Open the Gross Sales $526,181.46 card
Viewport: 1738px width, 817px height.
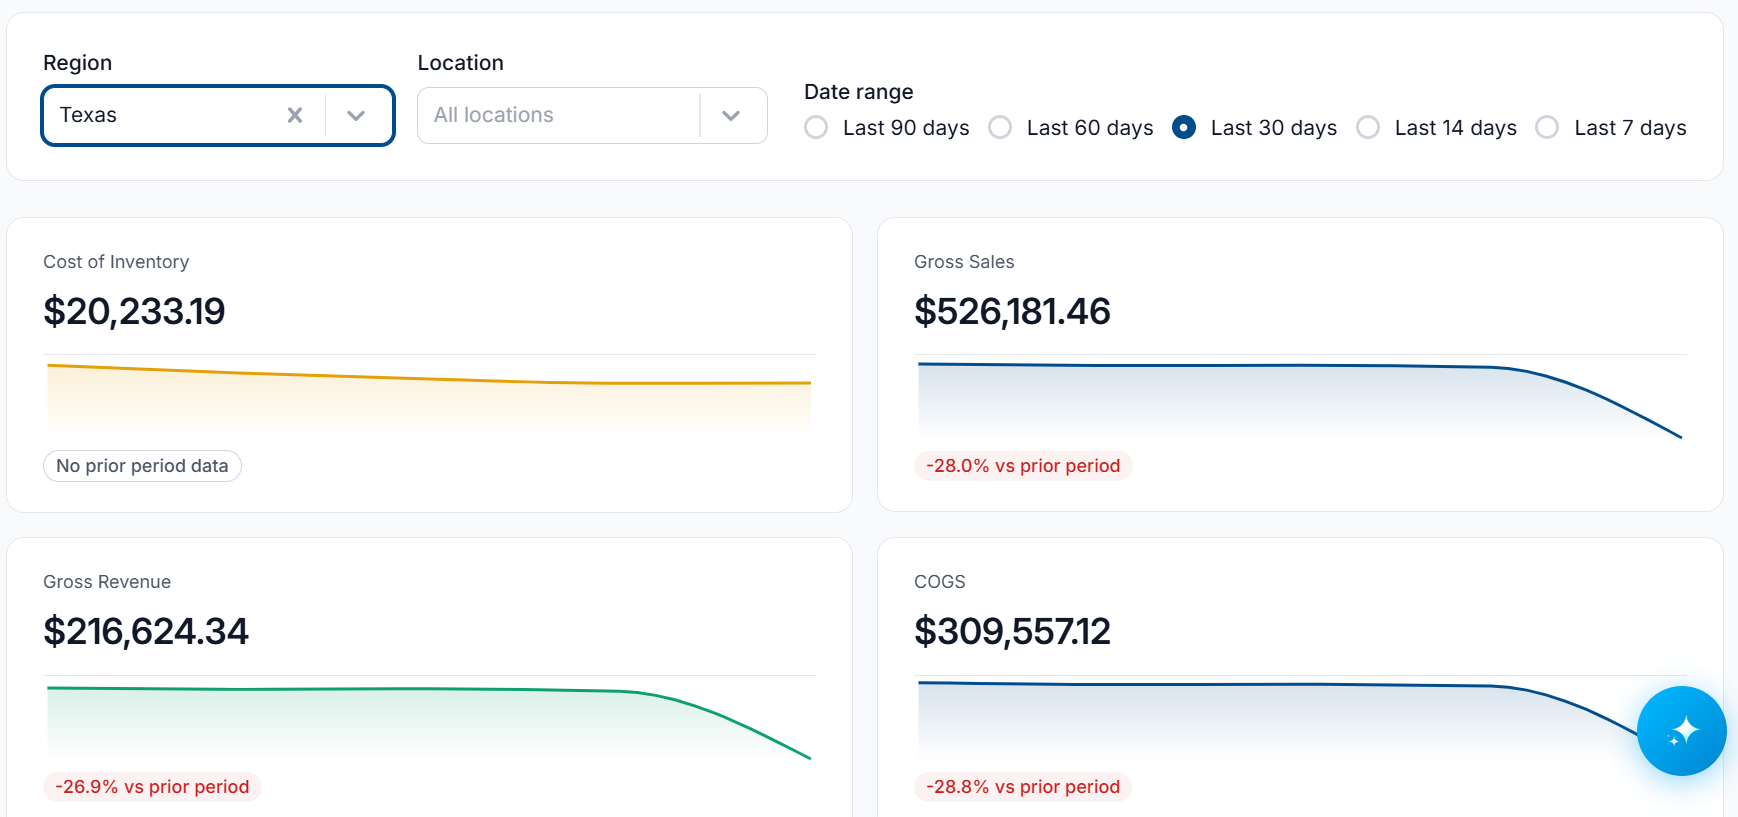pyautogui.click(x=1300, y=365)
